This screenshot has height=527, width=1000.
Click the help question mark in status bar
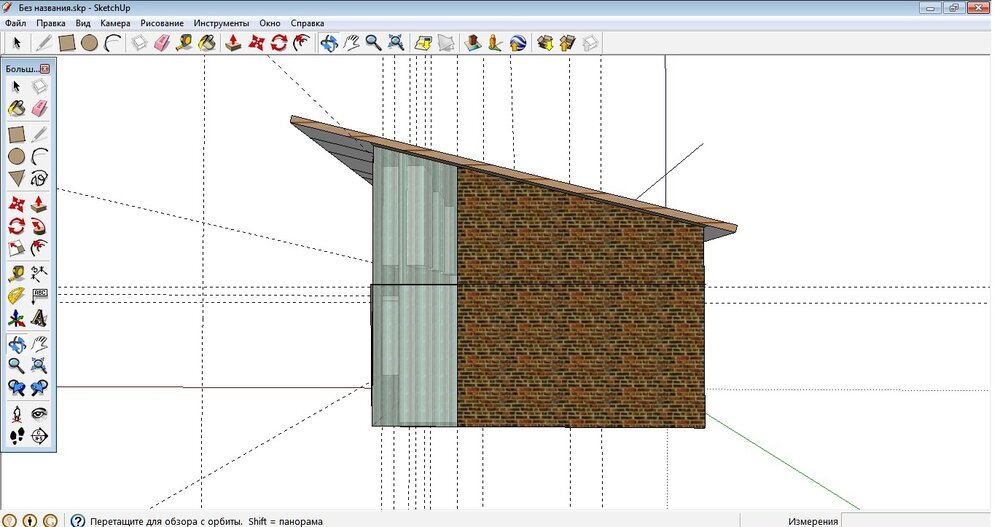pos(78,520)
